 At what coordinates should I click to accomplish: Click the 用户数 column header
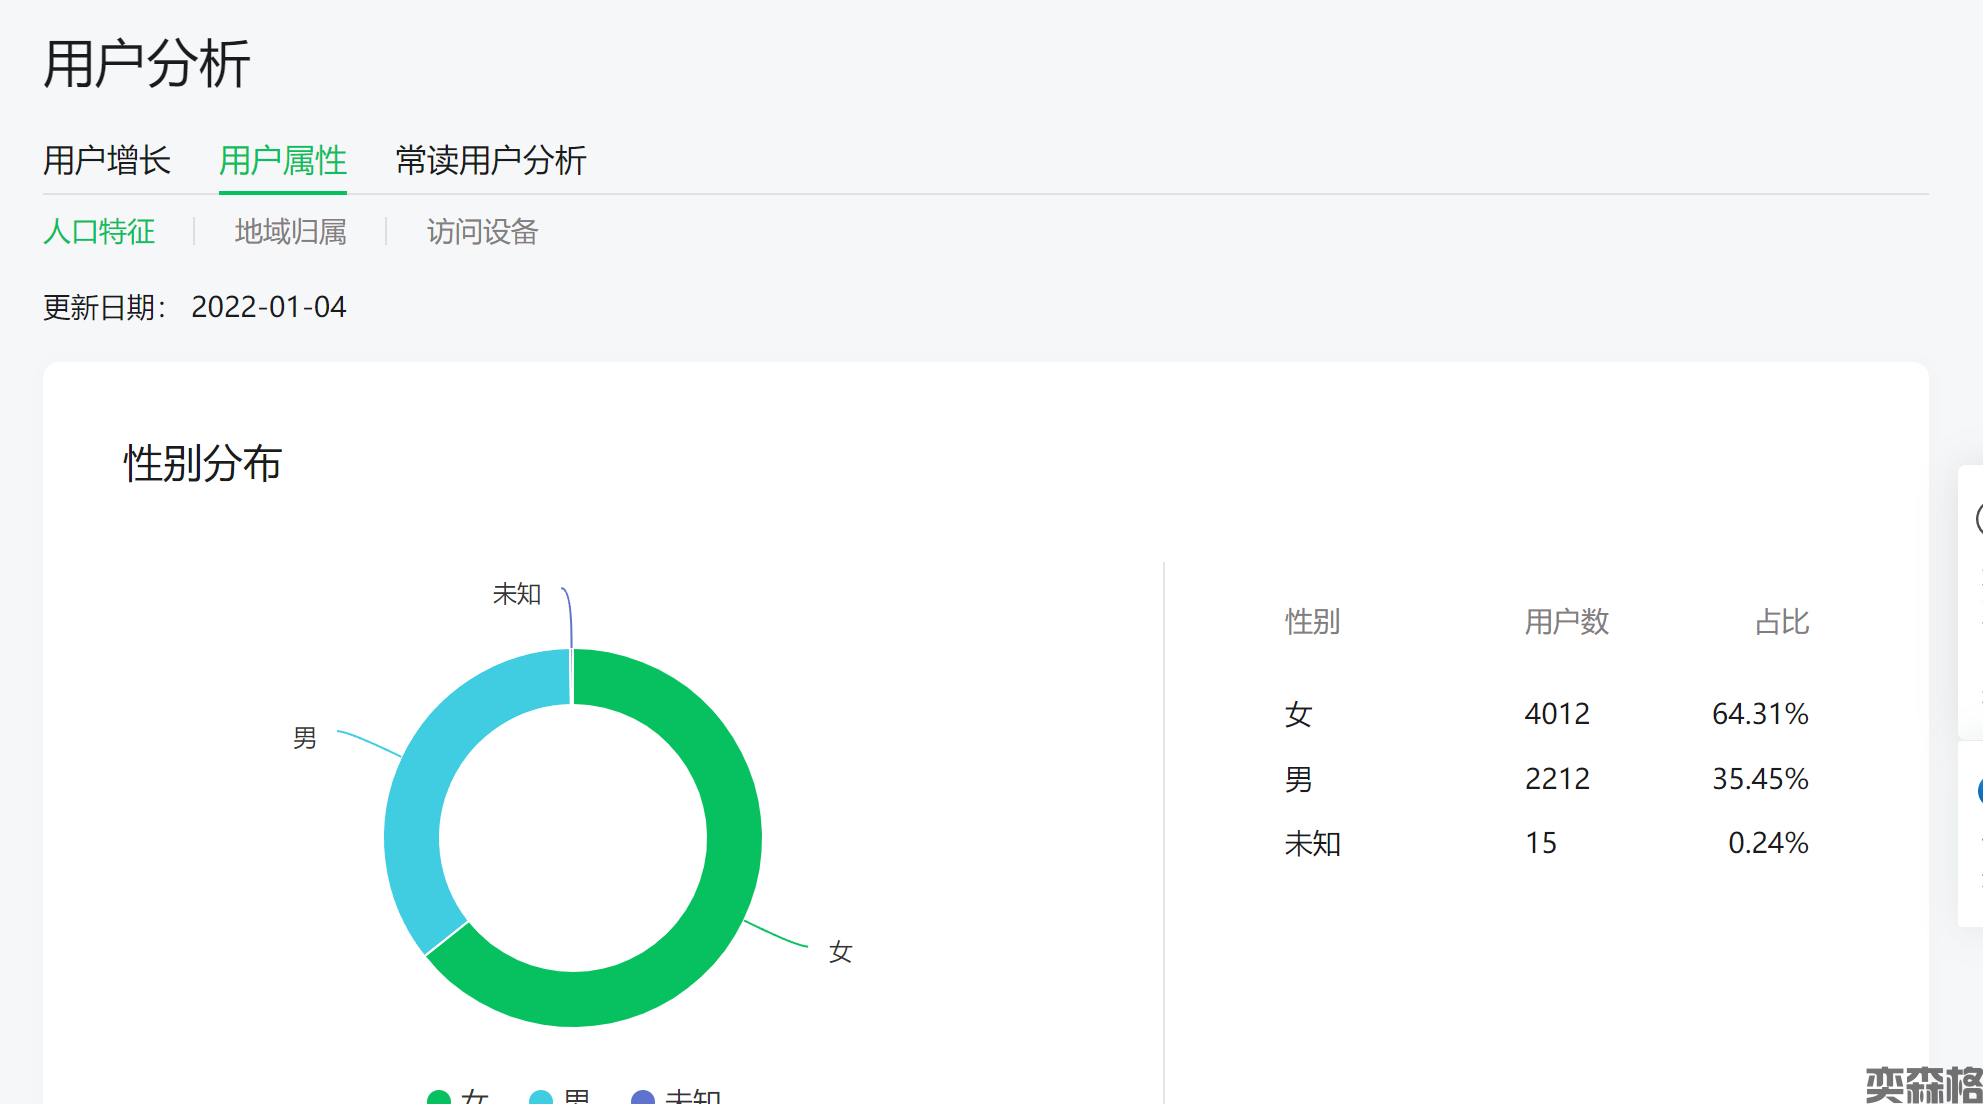point(1566,622)
